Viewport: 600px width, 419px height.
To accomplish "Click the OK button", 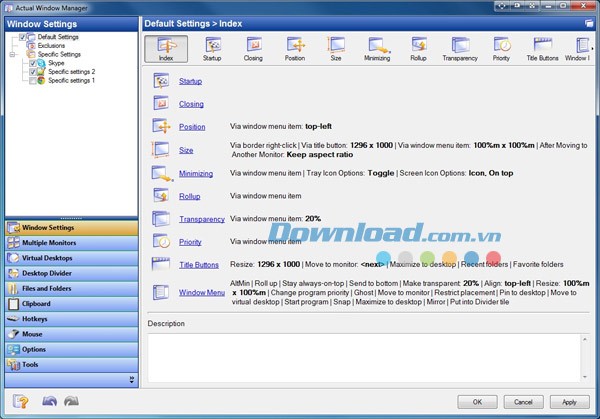I will pyautogui.click(x=477, y=402).
